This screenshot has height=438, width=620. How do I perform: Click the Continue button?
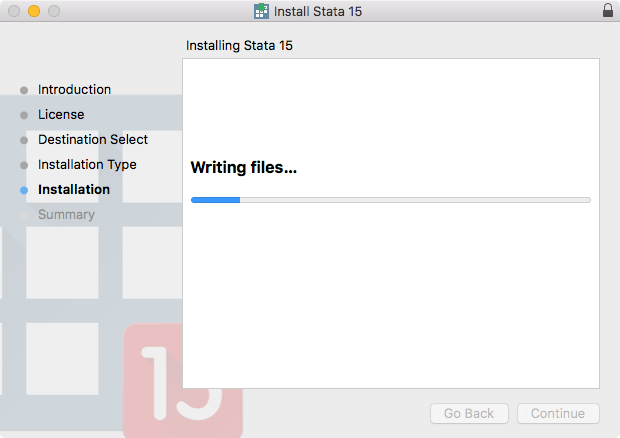pyautogui.click(x=558, y=413)
